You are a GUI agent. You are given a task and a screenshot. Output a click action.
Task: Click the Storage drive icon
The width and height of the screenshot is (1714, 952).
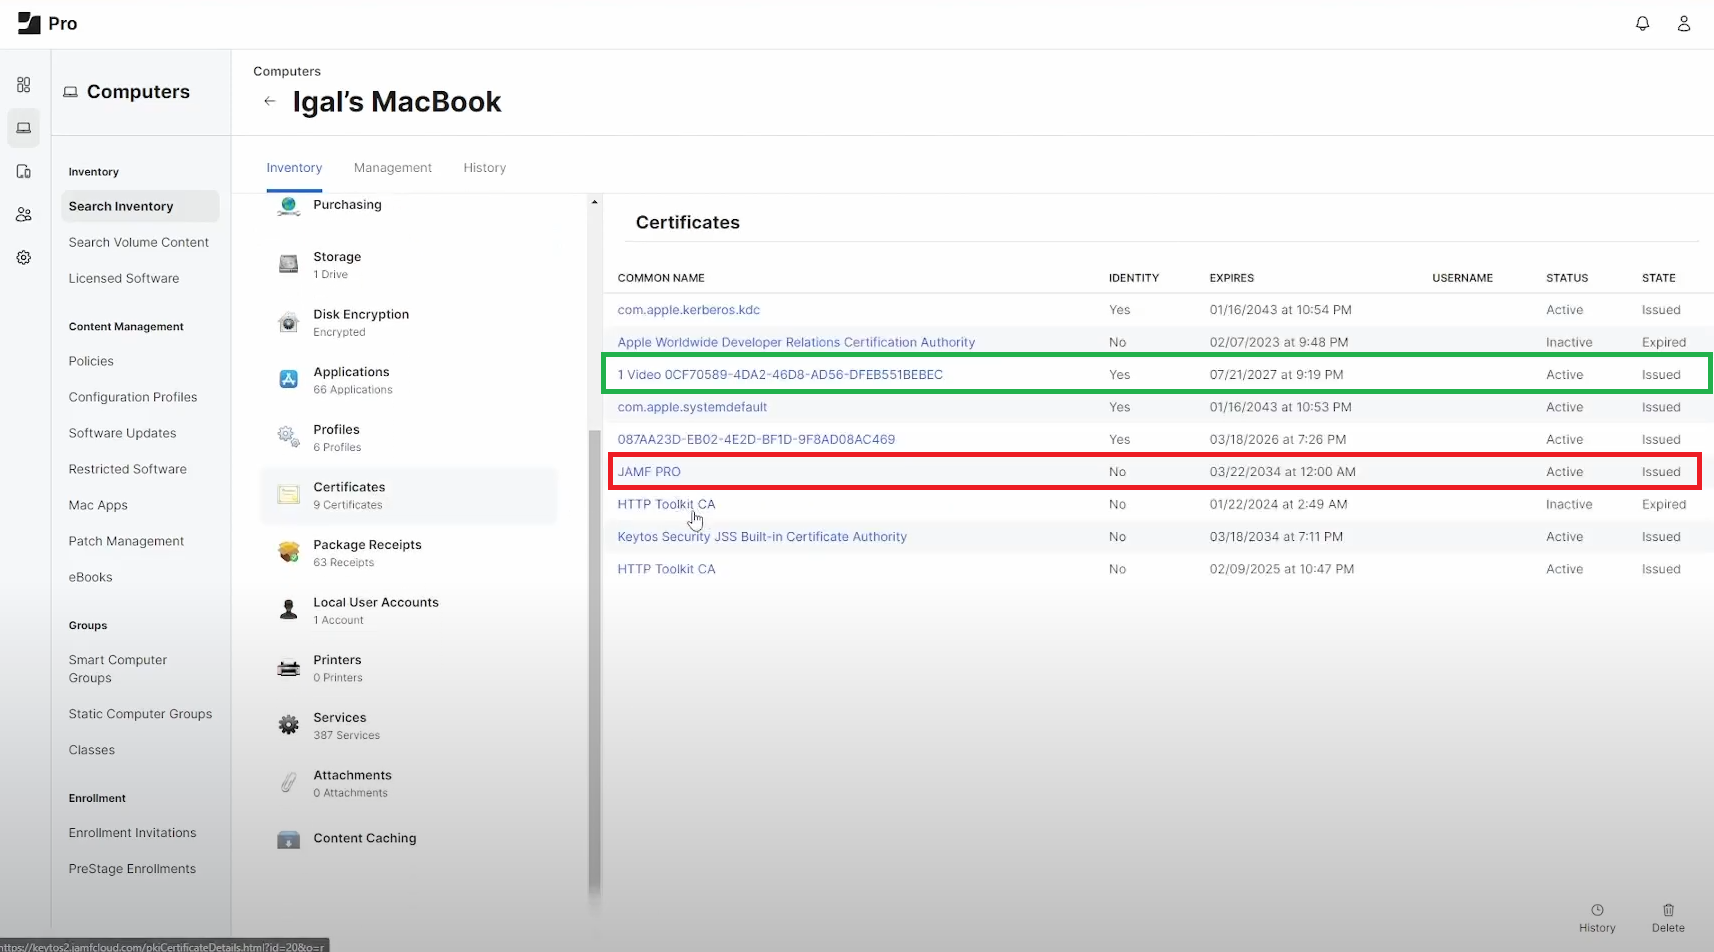pyautogui.click(x=289, y=264)
